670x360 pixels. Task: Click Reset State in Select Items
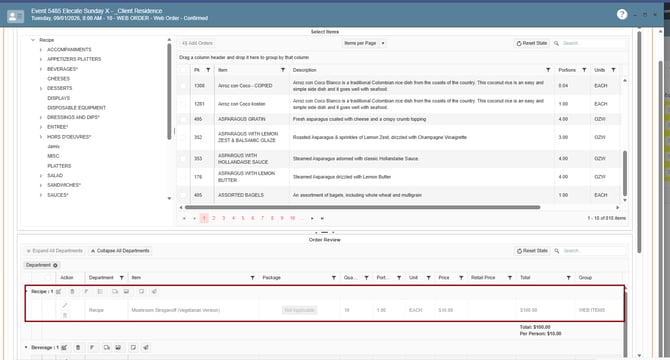tap(532, 43)
